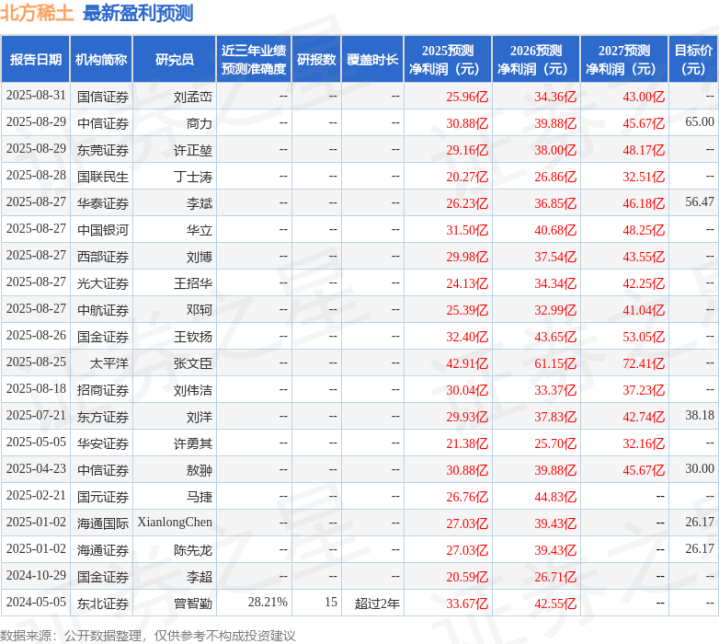Viewport: 719px width, 644px height.
Task: Click analyst name 敖翀
Action: 199,470
